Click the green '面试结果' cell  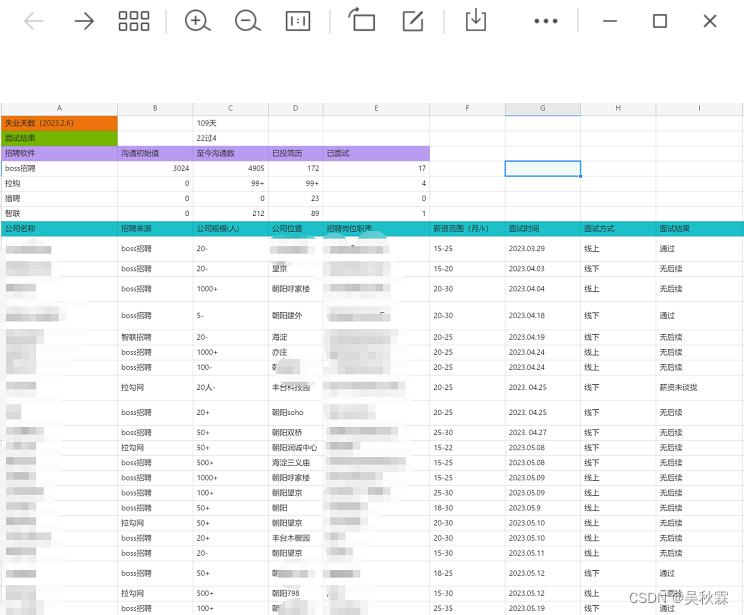(x=59, y=138)
